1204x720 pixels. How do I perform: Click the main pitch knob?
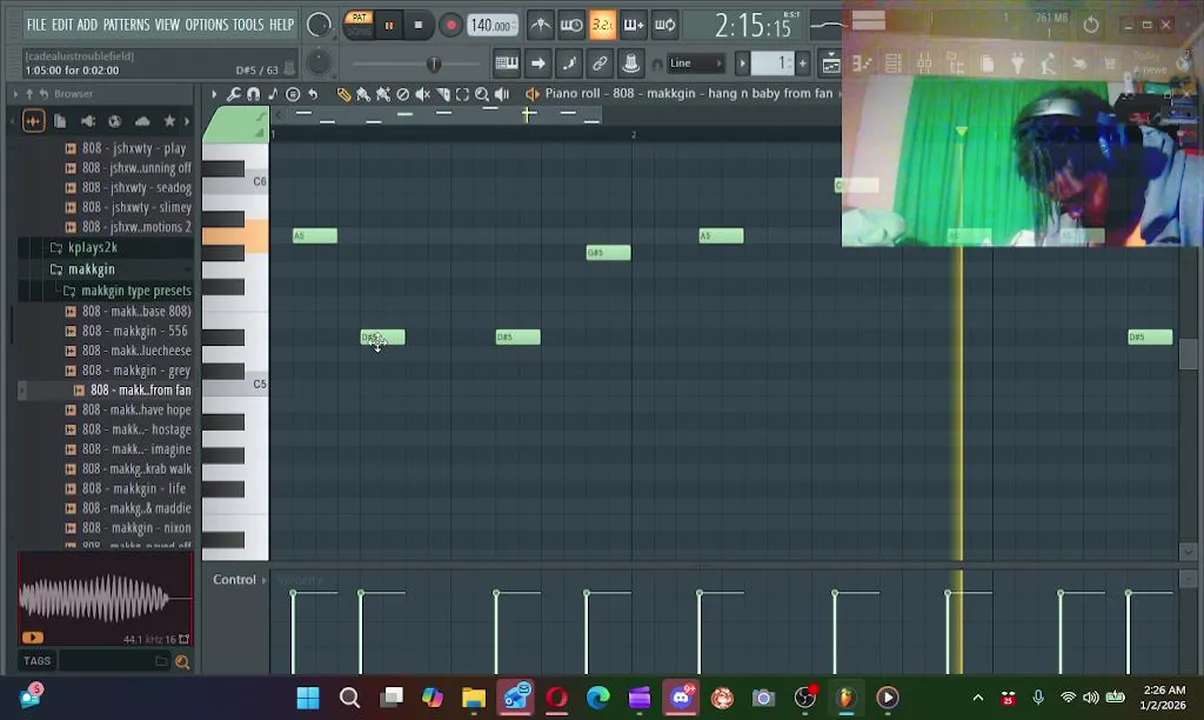tap(318, 64)
